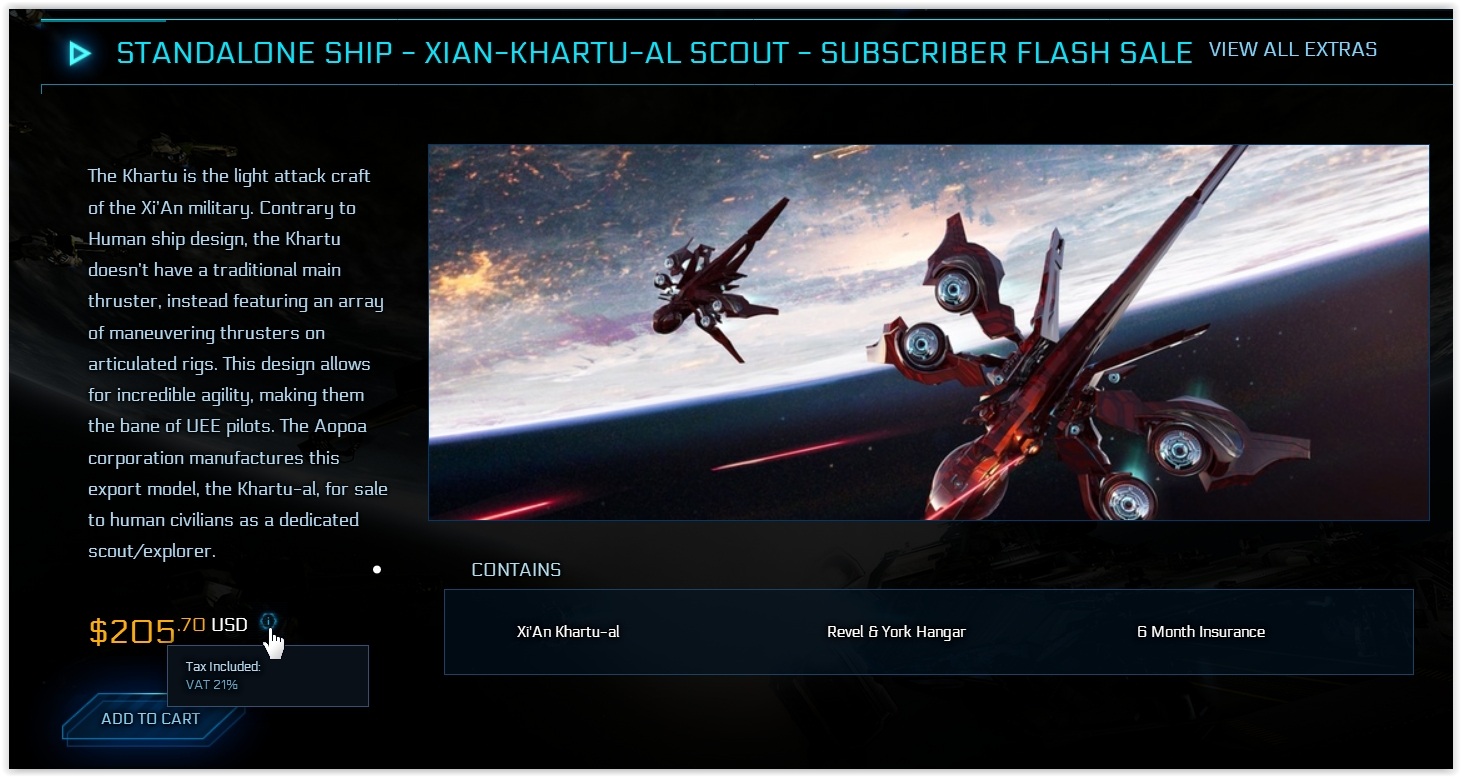Click the Tax Included tooltip box
Image resolution: width=1461 pixels, height=777 pixels.
(x=268, y=676)
